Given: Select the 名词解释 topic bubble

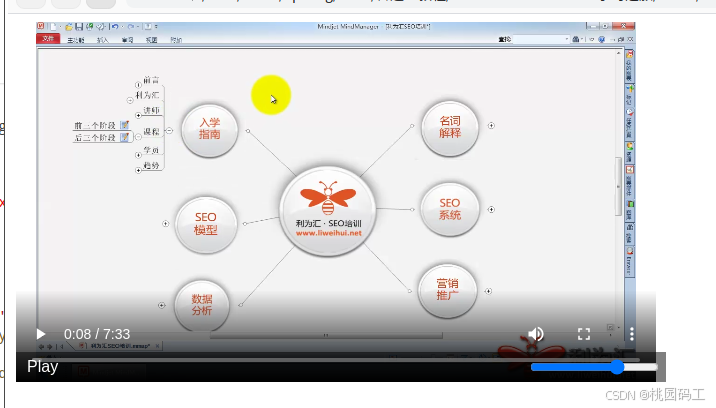Looking at the screenshot, I should [450, 127].
